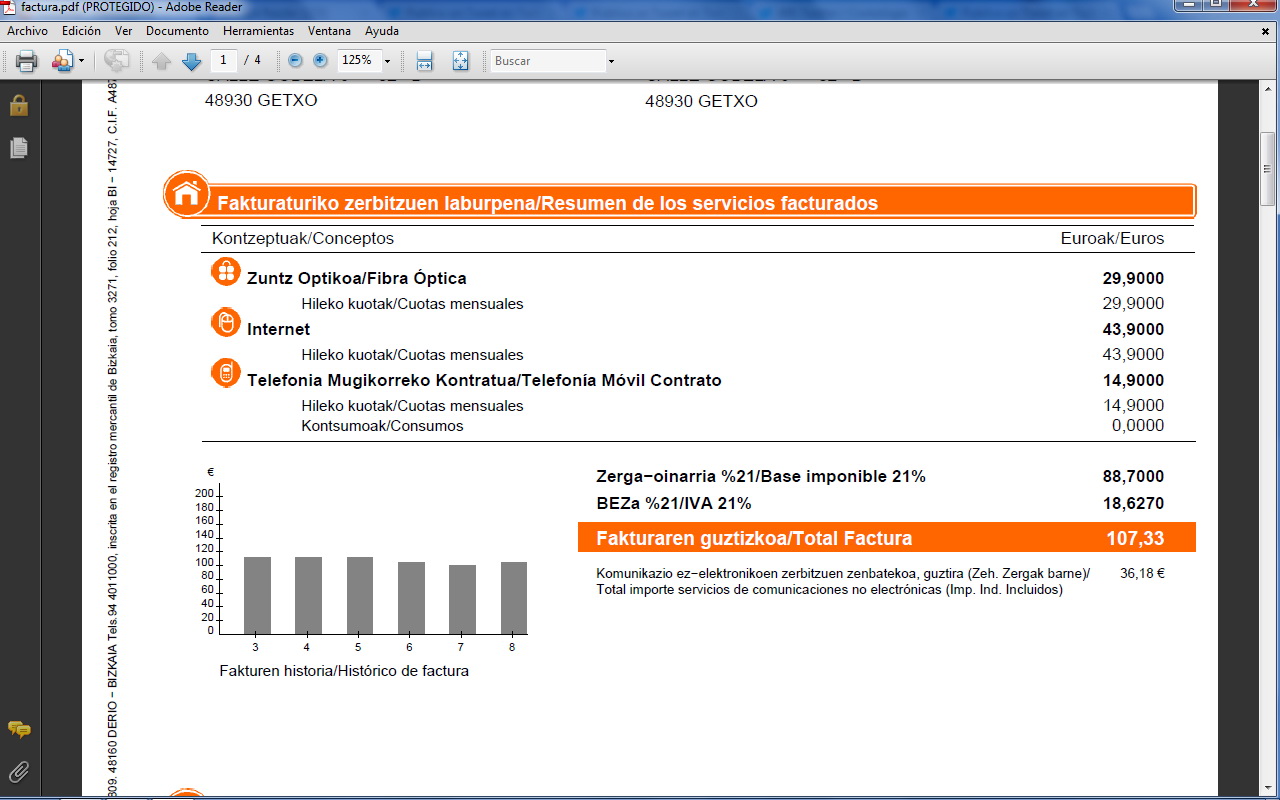1280x800 pixels.
Task: Zoom out with the minus button
Action: [295, 60]
